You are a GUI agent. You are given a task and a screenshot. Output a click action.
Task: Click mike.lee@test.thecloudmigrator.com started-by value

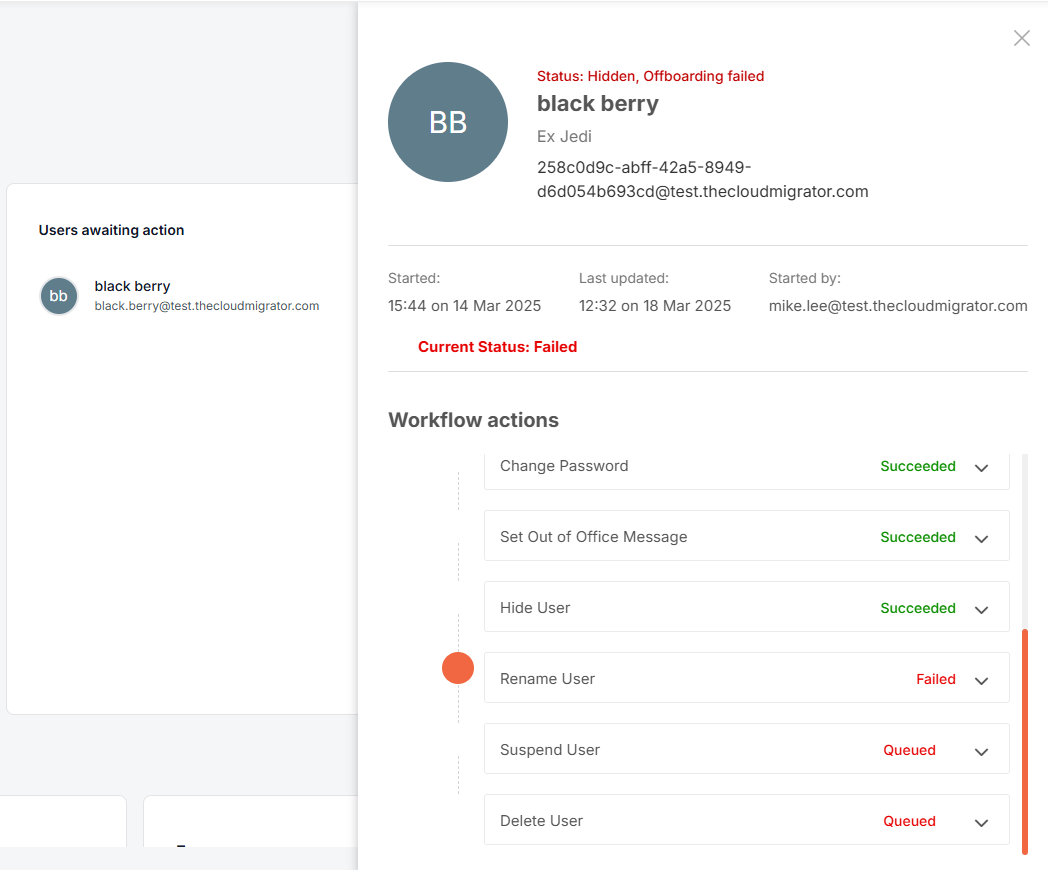pyautogui.click(x=898, y=305)
